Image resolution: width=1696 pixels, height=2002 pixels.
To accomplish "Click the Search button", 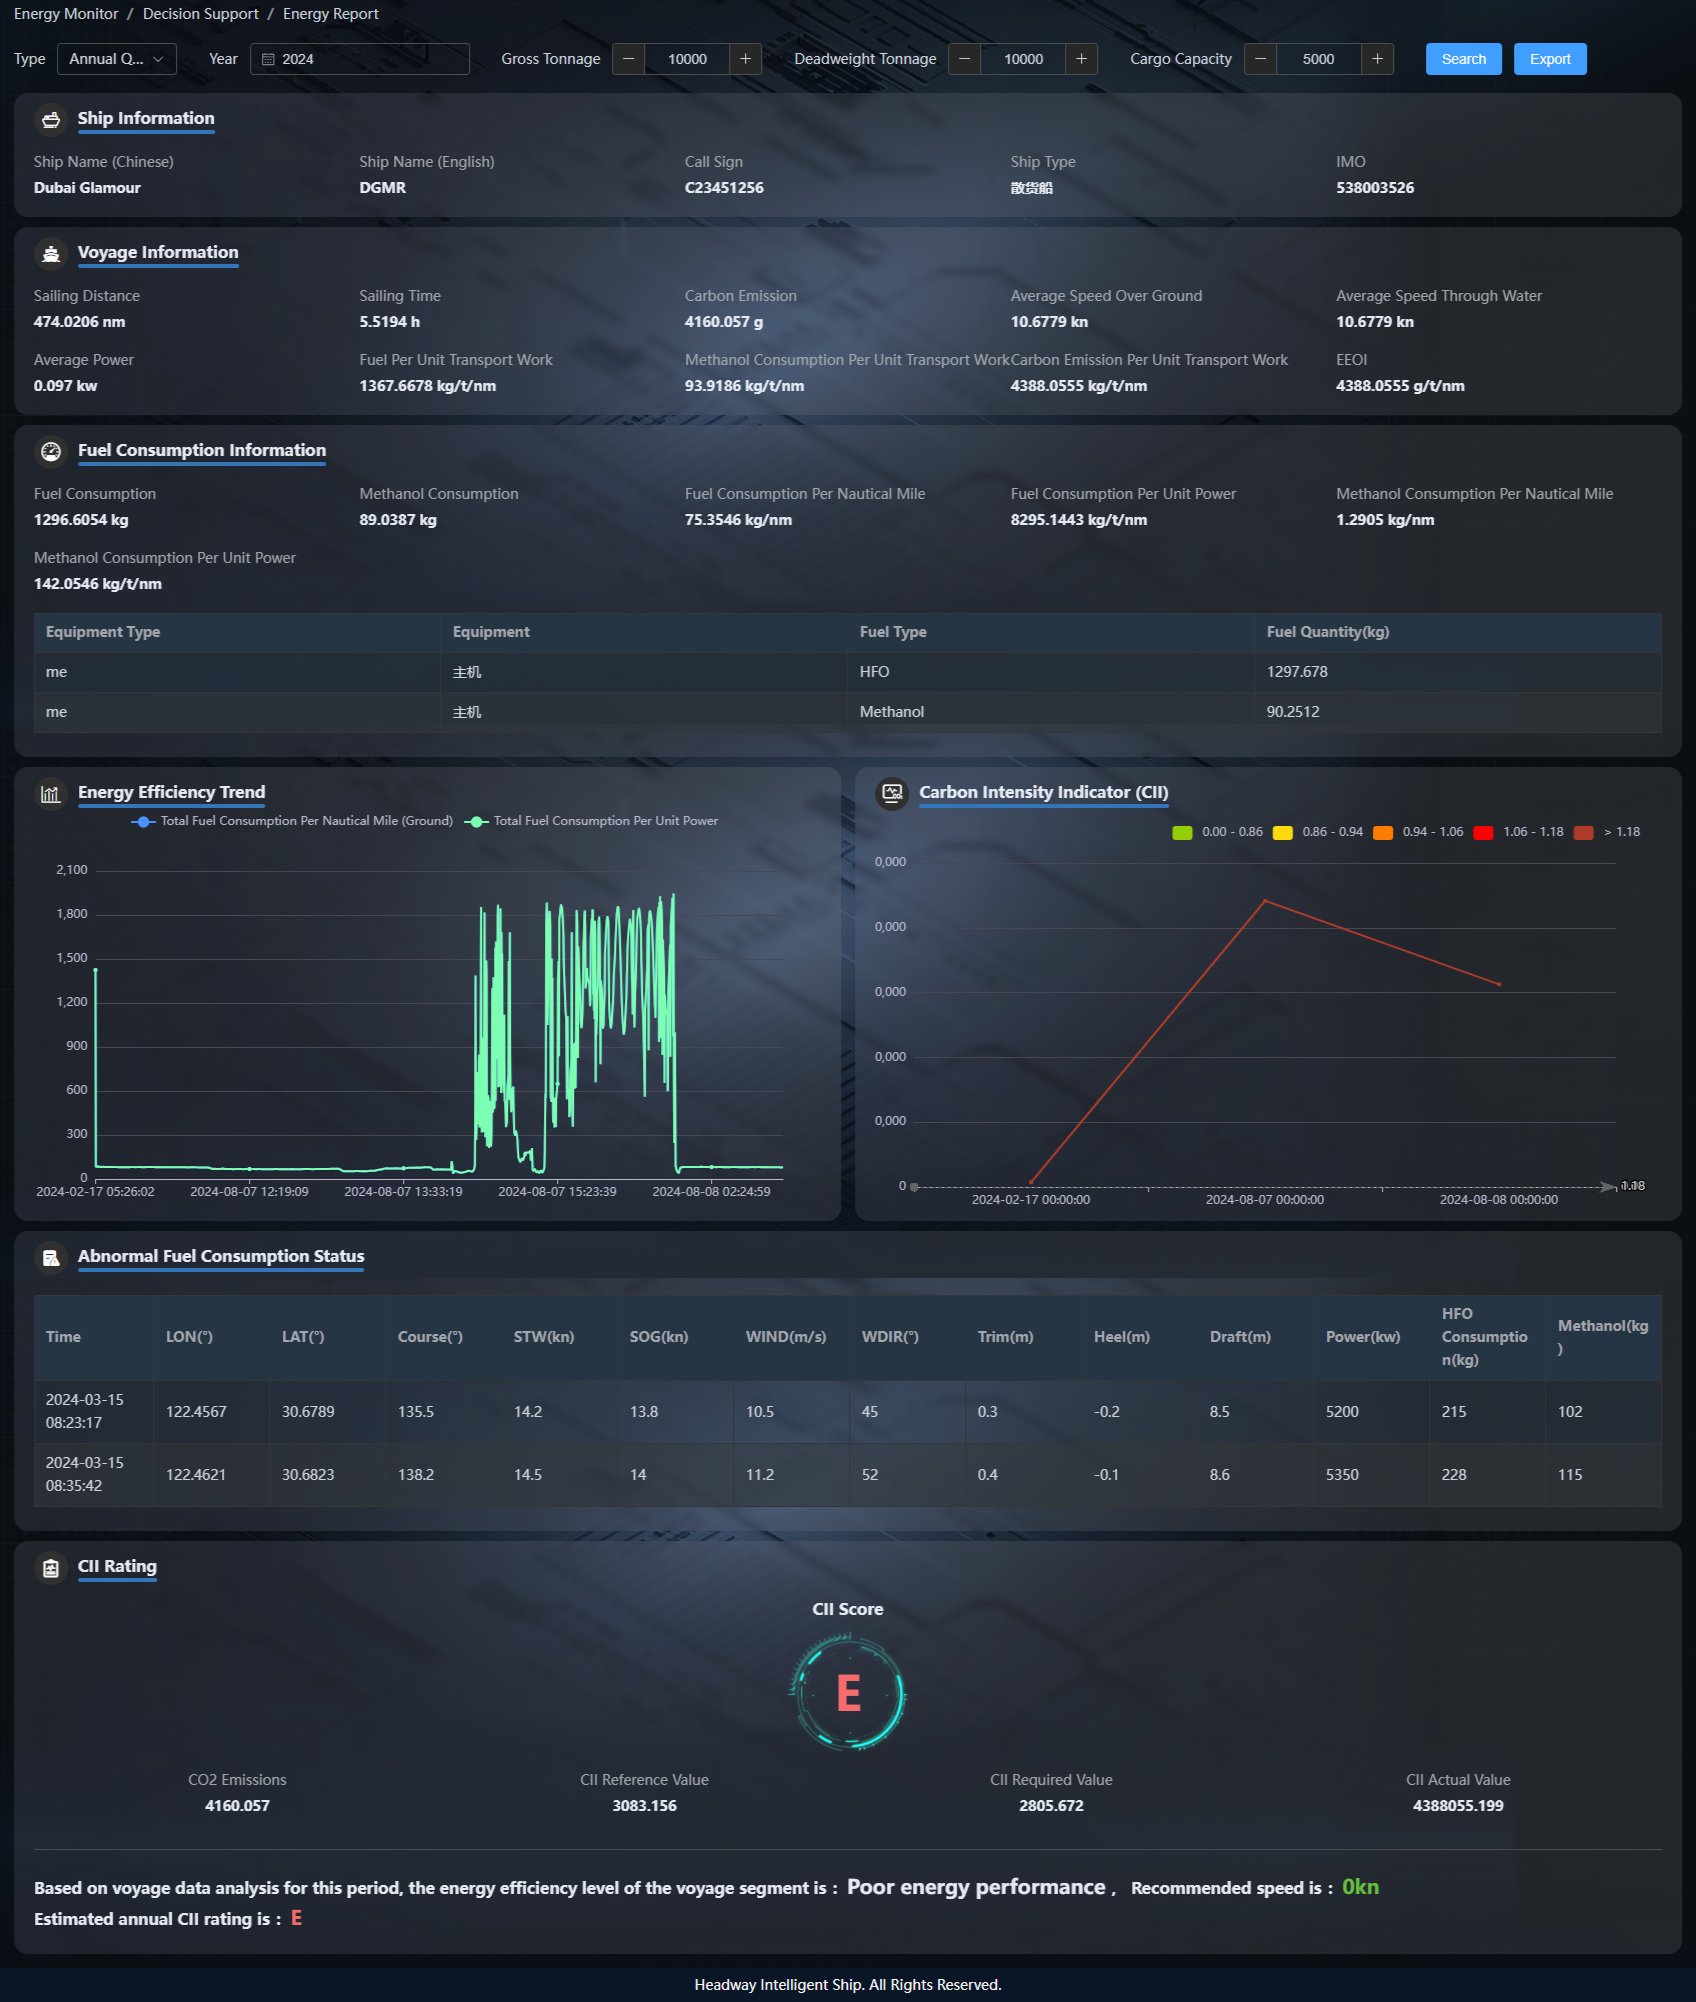I will point(1463,59).
